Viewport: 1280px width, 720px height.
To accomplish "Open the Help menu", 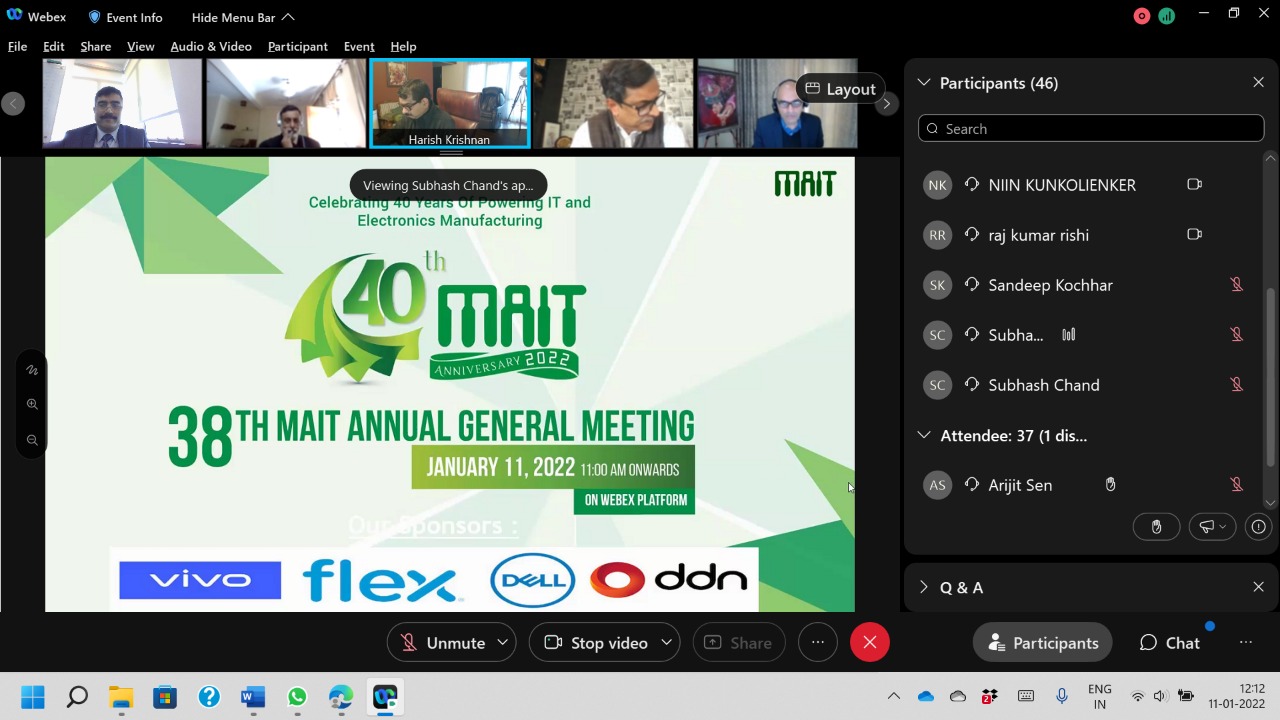I will tap(403, 46).
